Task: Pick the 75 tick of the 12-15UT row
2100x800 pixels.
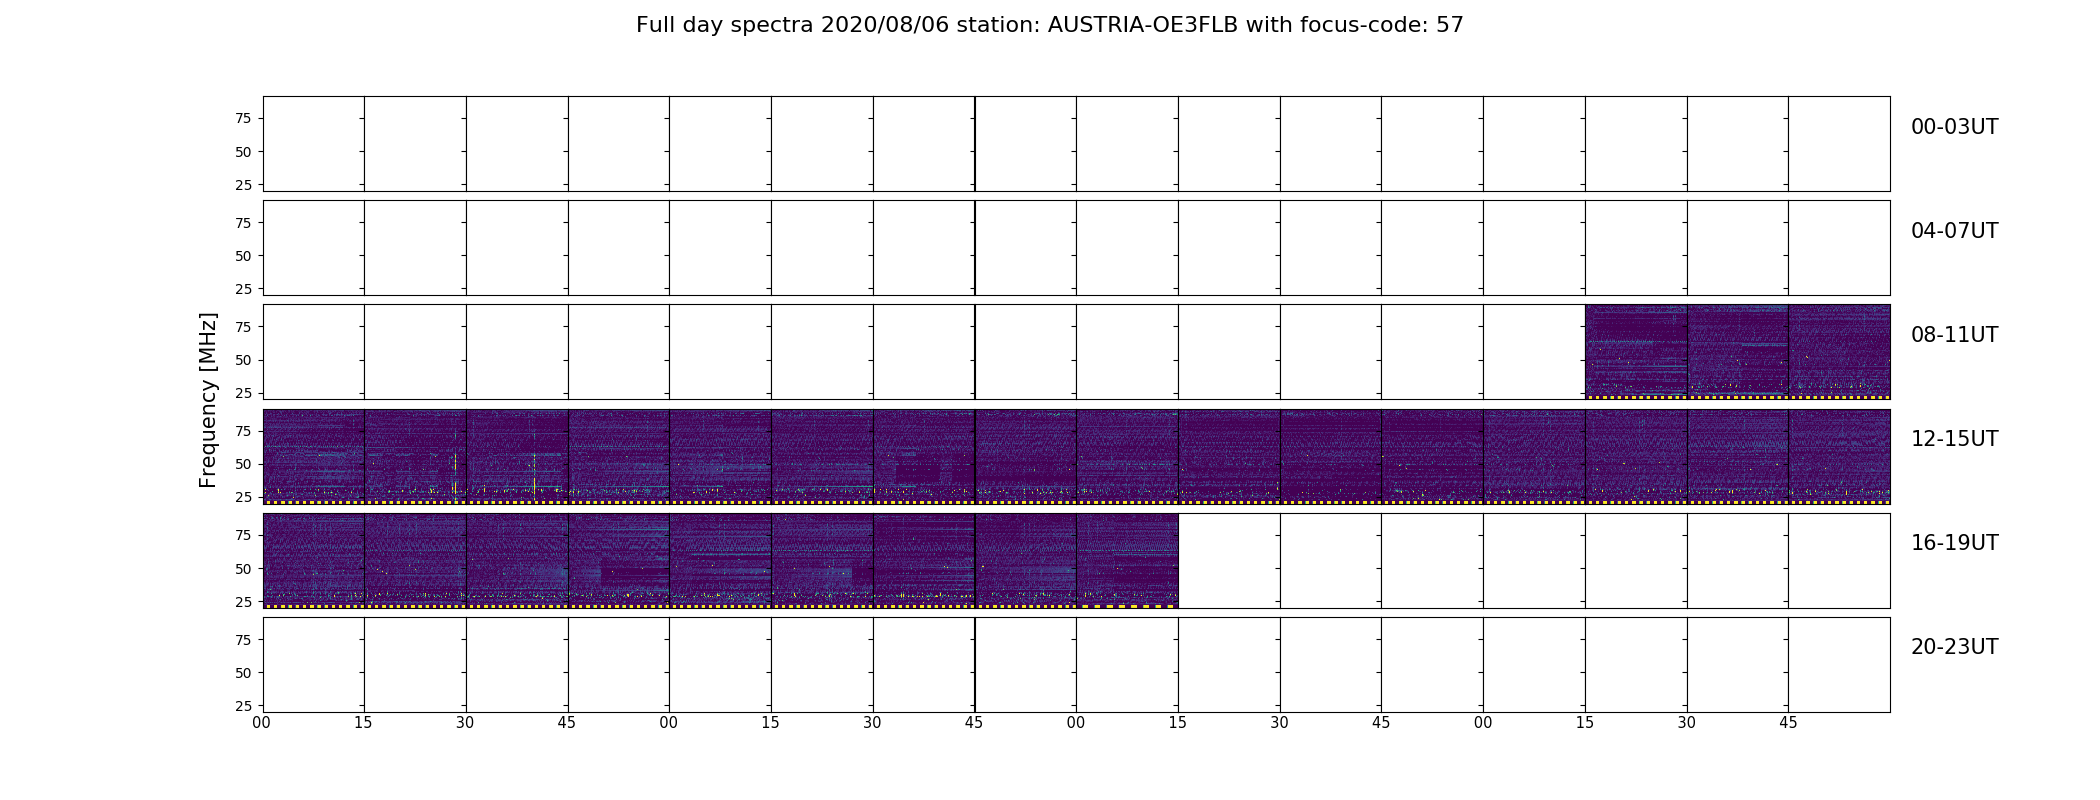Action: pos(243,431)
